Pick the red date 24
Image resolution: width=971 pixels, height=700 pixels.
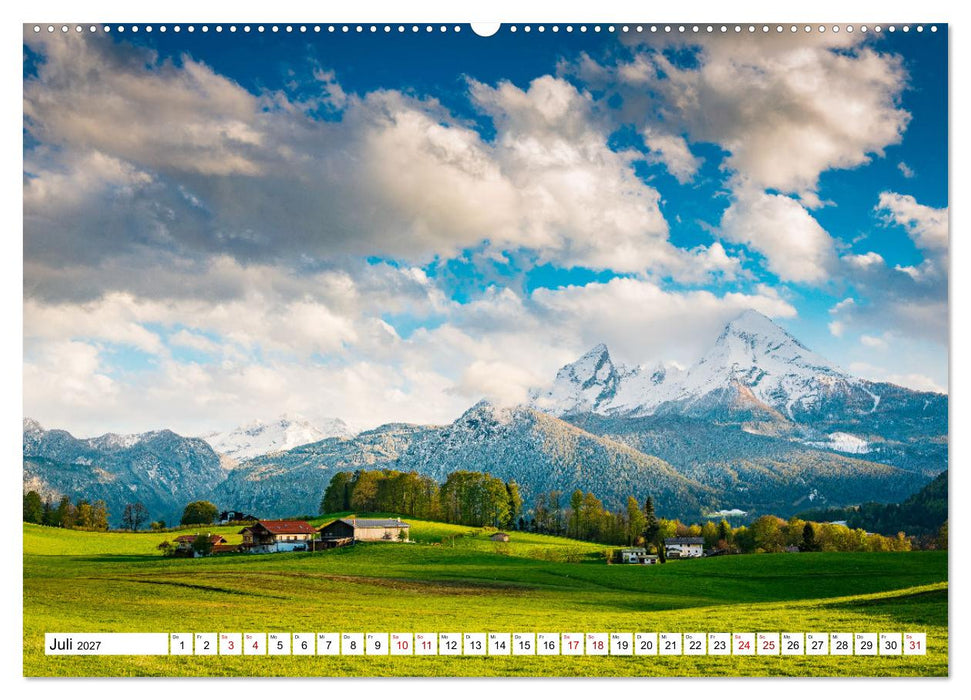pyautogui.click(x=744, y=644)
